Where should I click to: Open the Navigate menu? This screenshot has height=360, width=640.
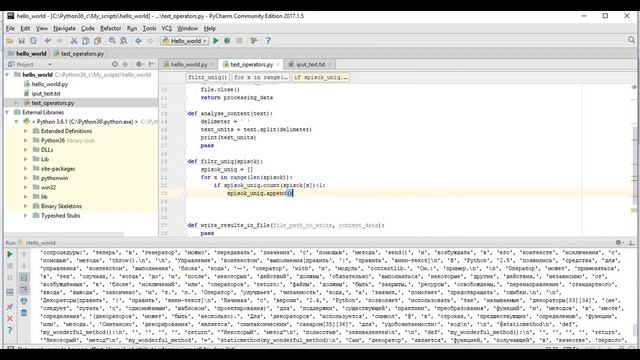point(64,29)
